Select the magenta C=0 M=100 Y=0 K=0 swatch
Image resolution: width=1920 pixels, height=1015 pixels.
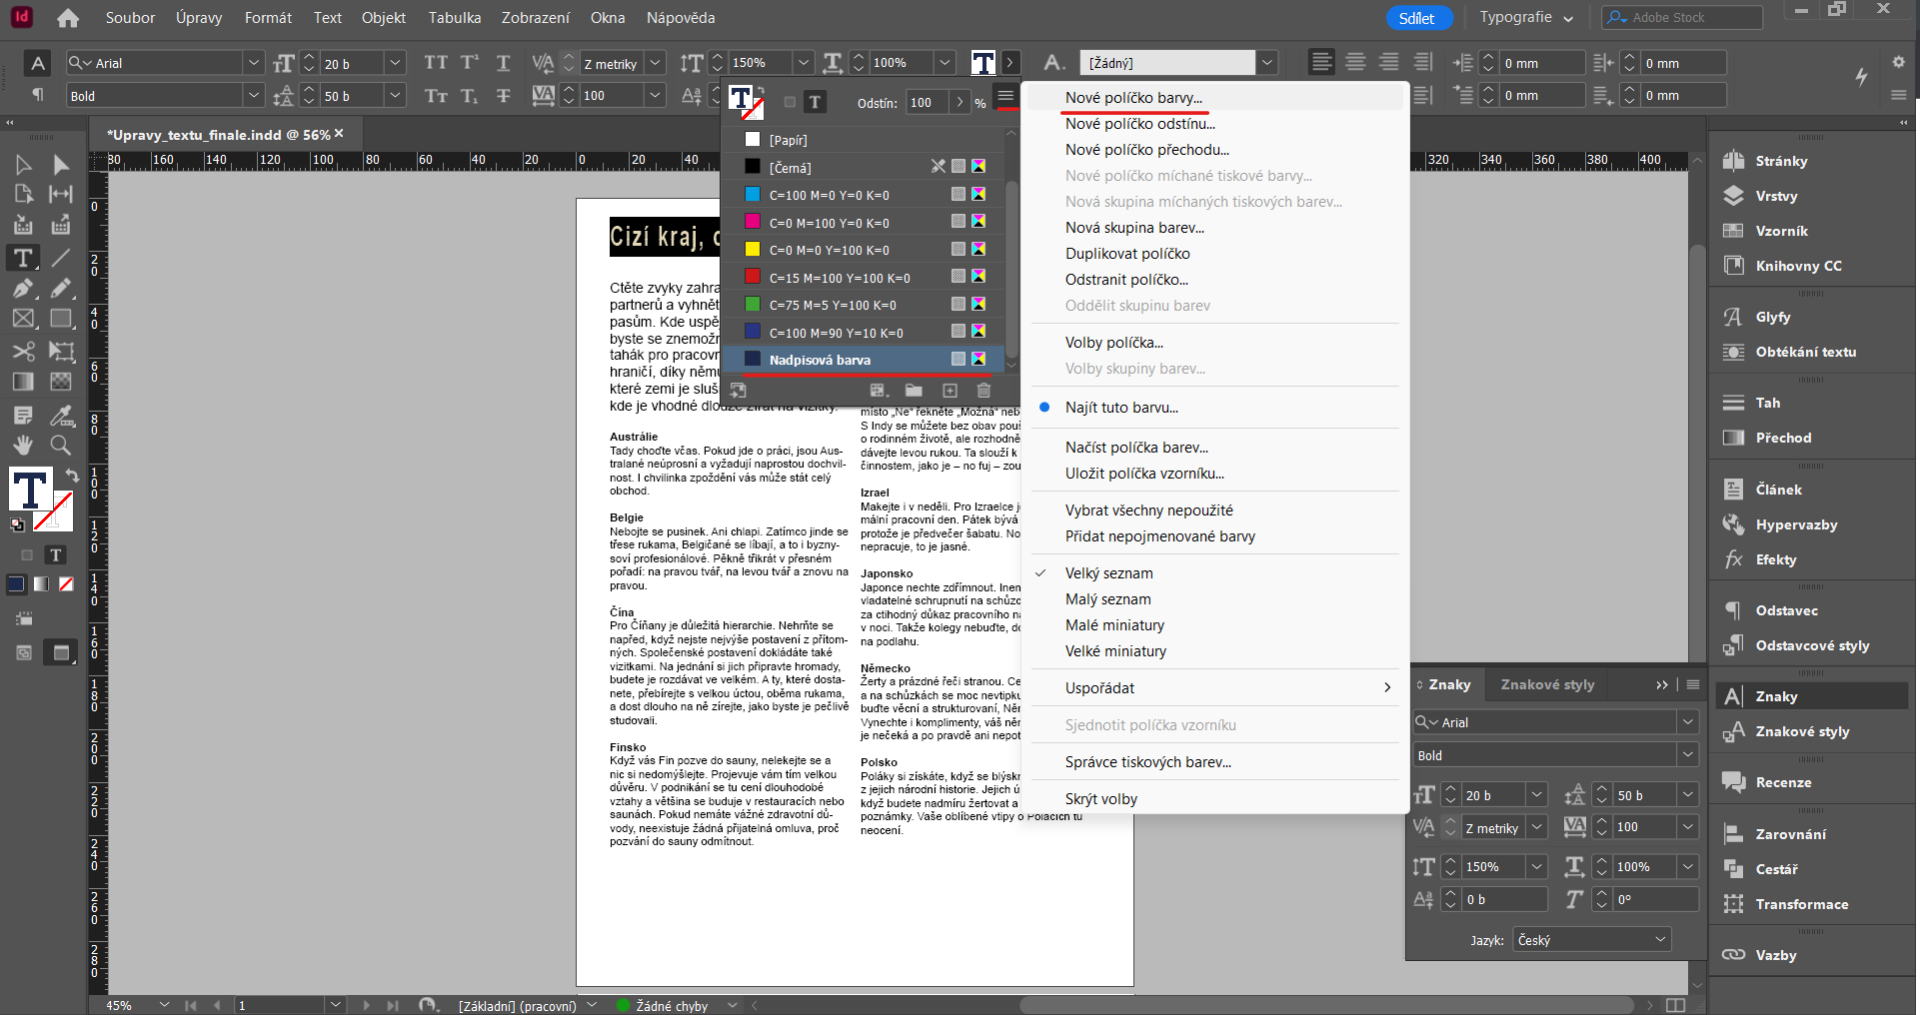coord(828,222)
